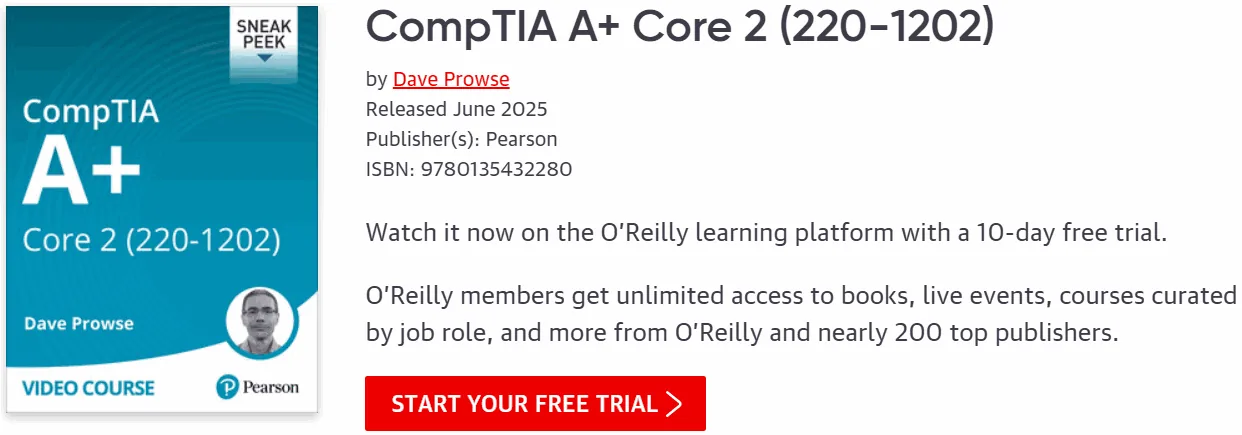Click the course title heading
This screenshot has height=435, width=1242.
pyautogui.click(x=680, y=28)
